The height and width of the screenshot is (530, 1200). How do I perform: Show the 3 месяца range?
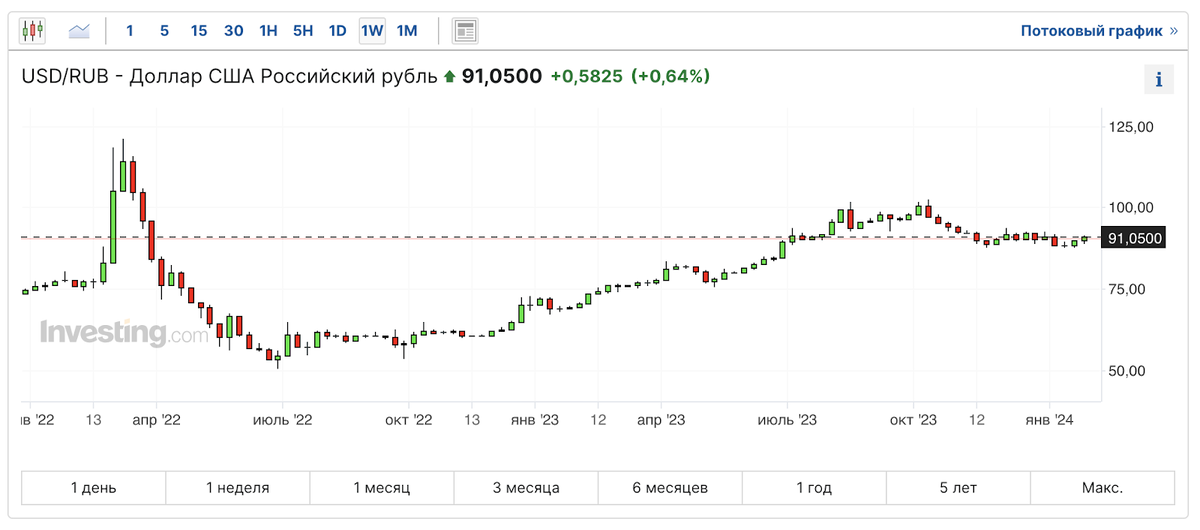526,488
